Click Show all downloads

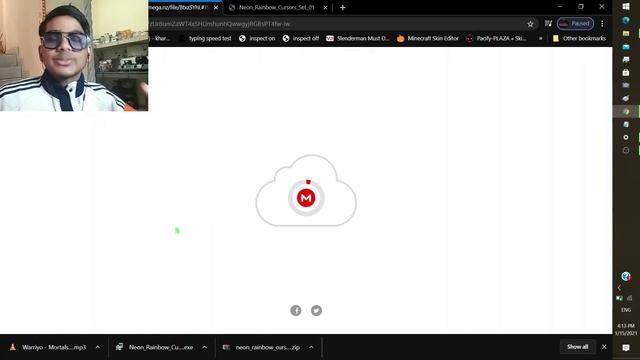click(578, 347)
